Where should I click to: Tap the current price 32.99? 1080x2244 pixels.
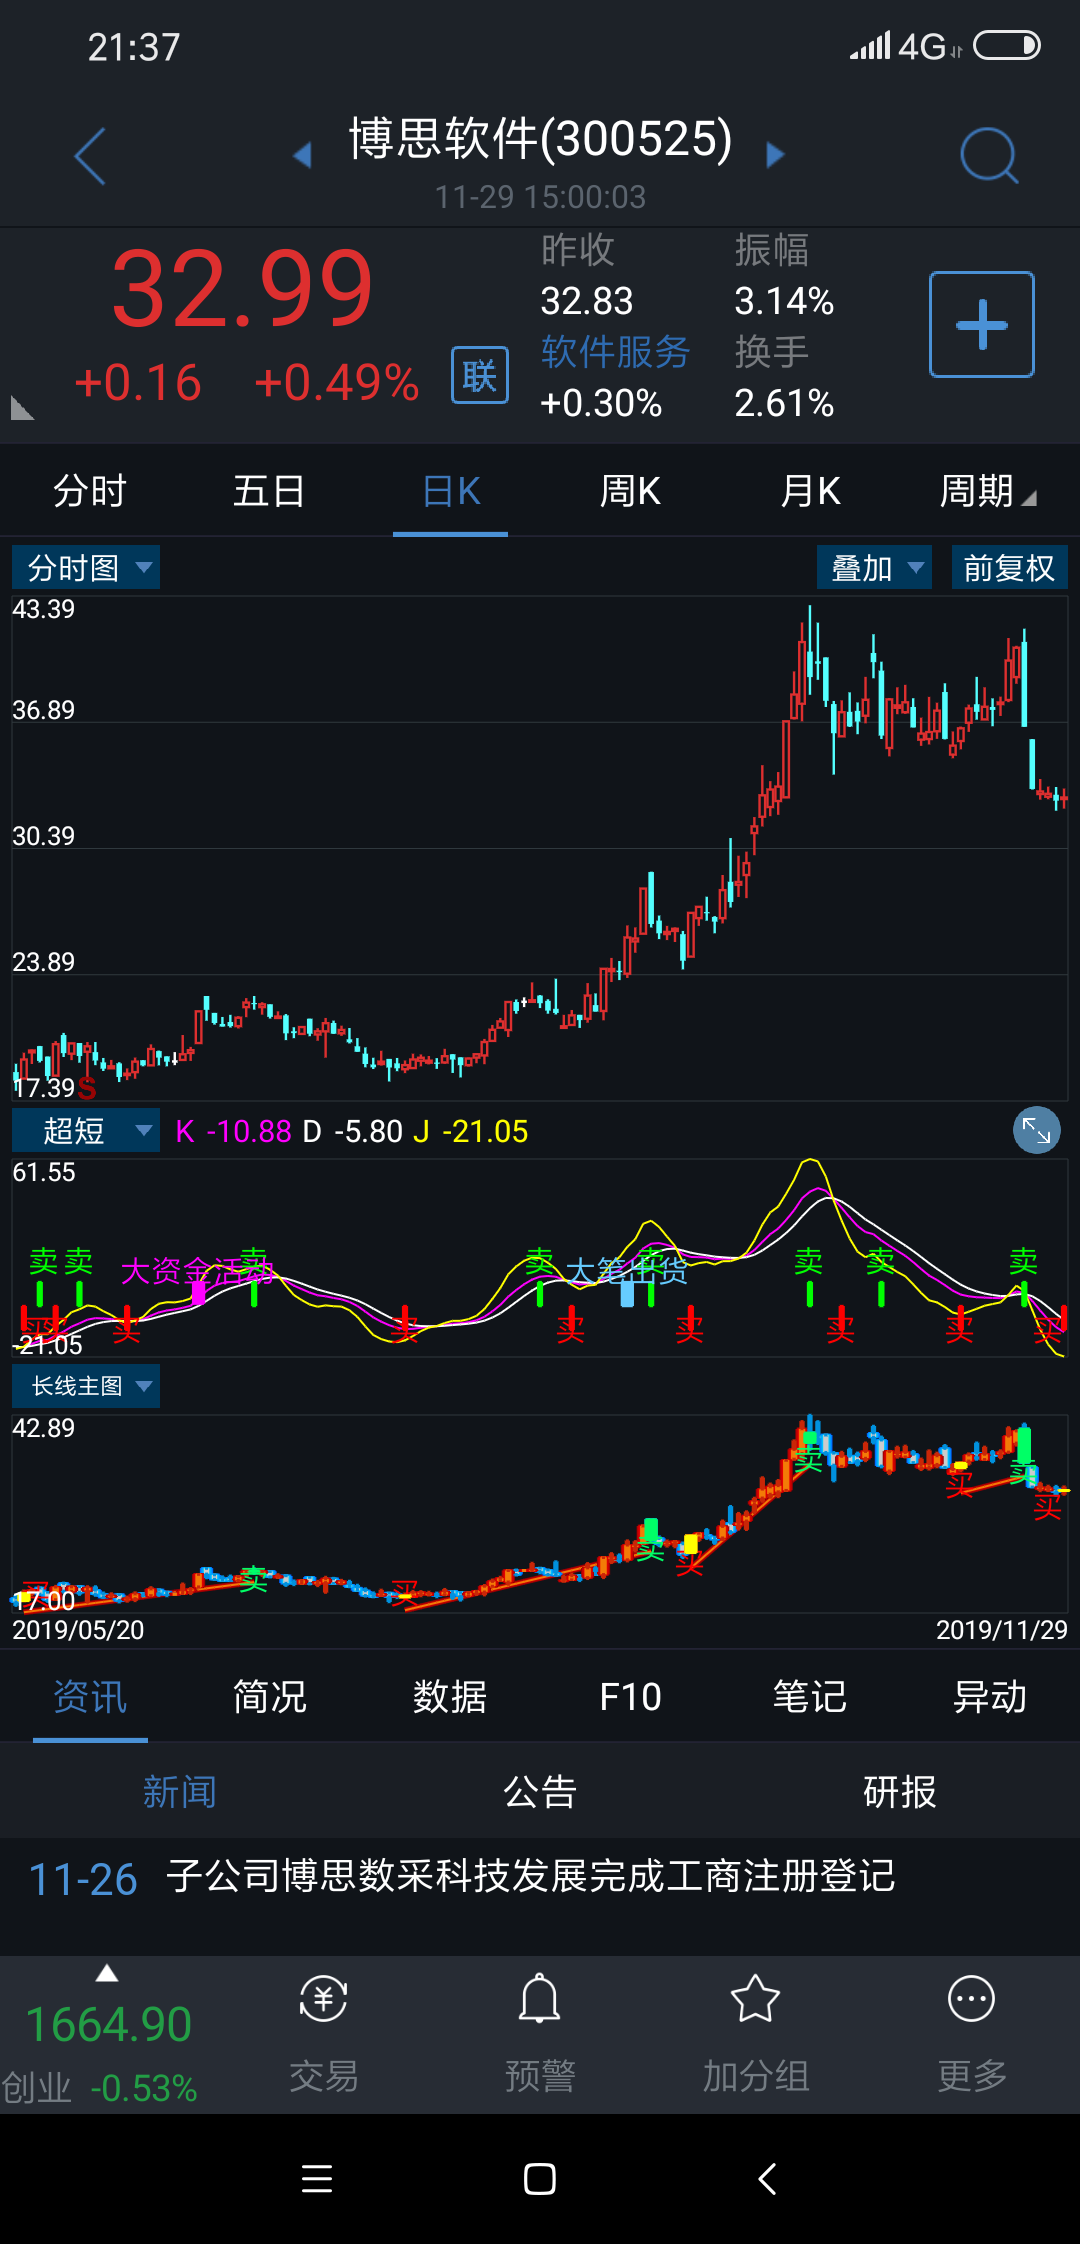(242, 288)
